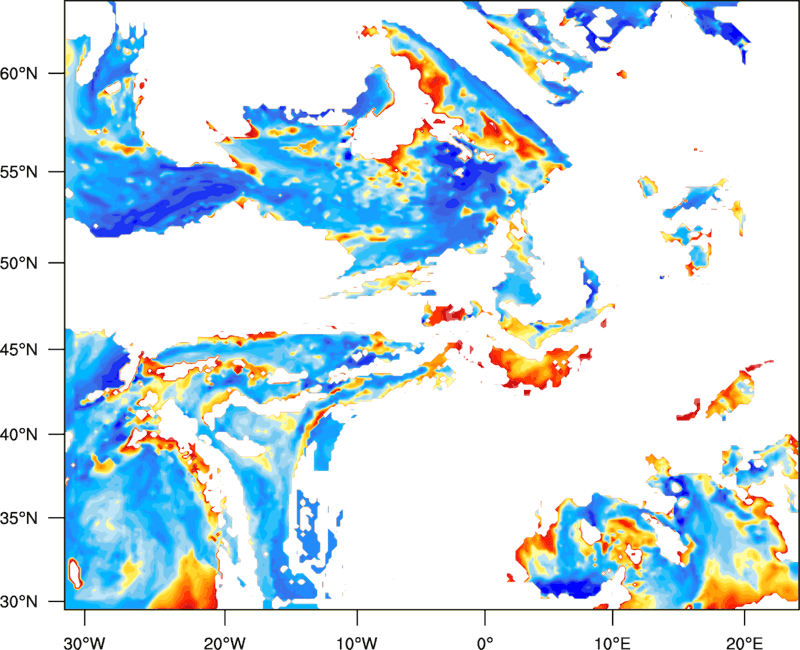Click the 20°E longitude label

point(744,643)
